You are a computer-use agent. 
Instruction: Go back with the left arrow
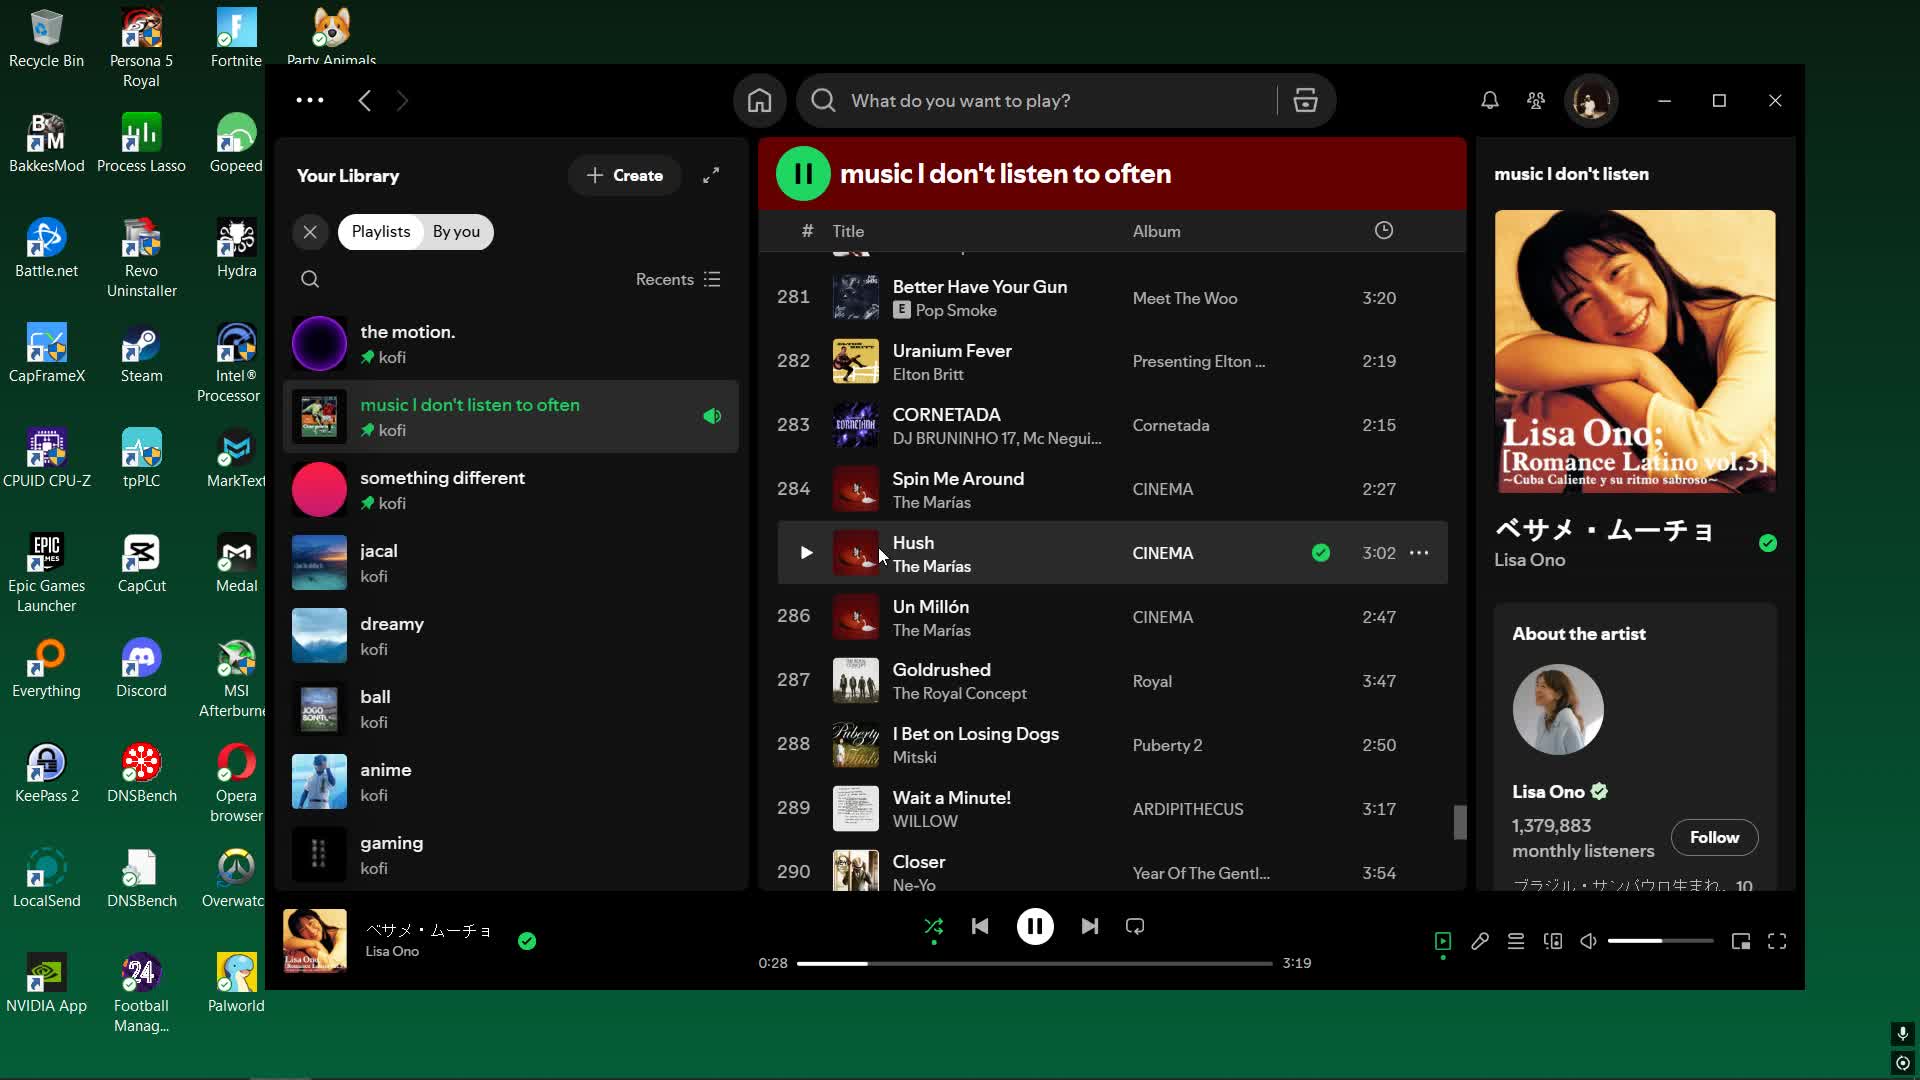(365, 101)
